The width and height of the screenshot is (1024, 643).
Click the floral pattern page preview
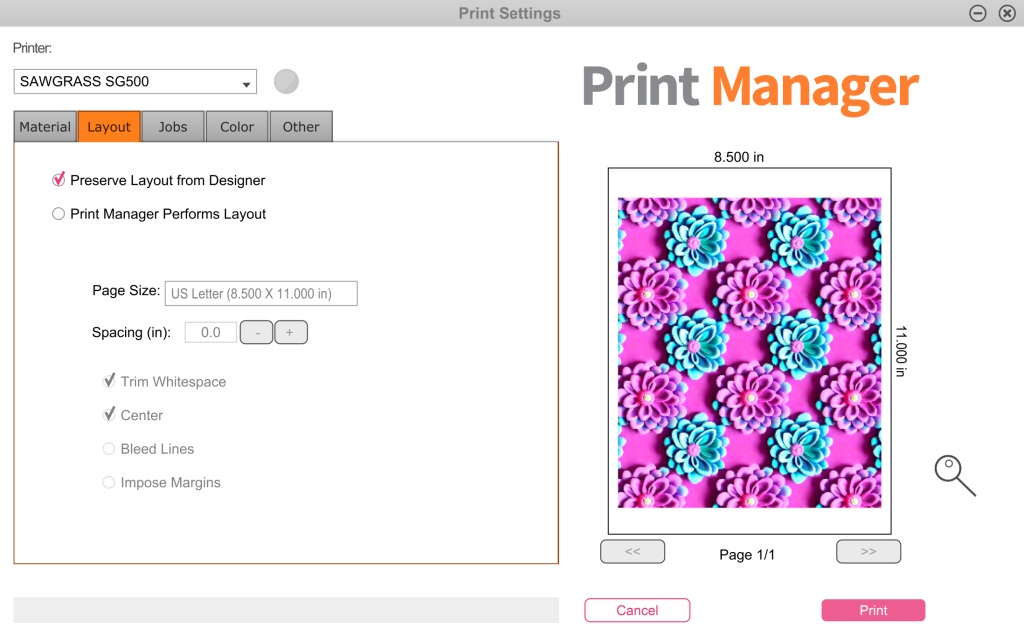749,352
